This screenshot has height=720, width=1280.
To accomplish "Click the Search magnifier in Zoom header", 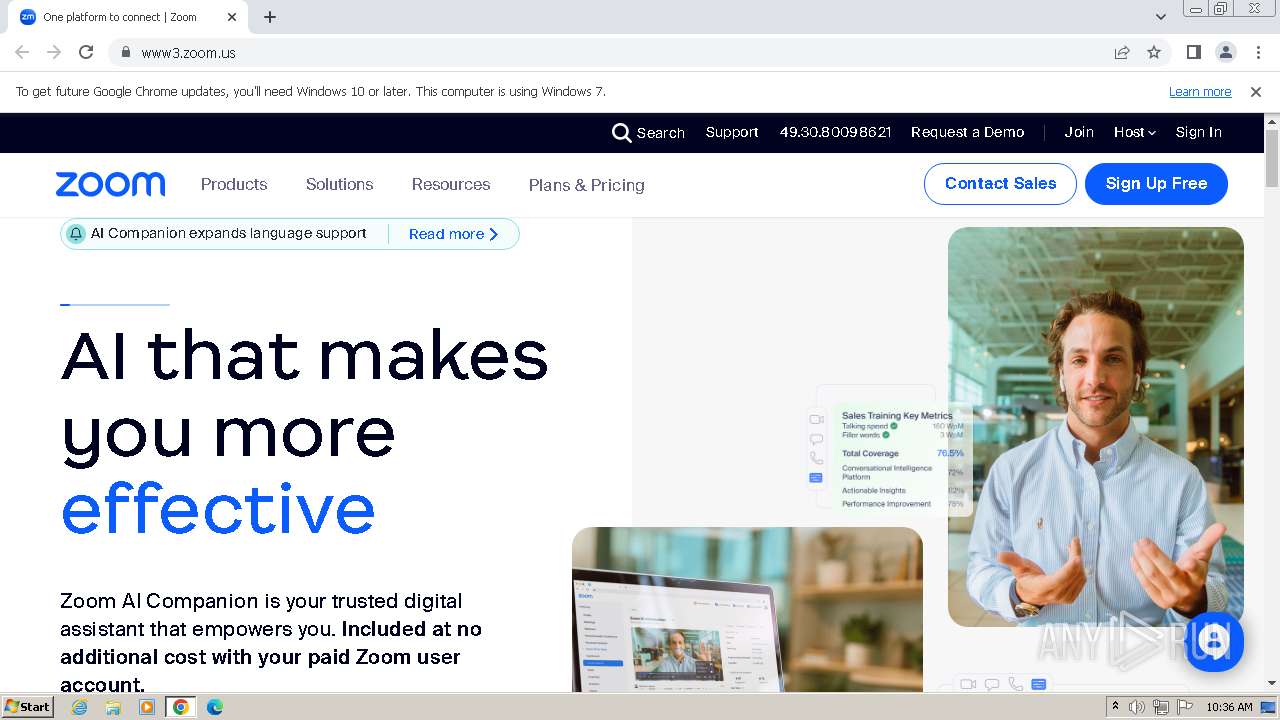I will [x=621, y=133].
